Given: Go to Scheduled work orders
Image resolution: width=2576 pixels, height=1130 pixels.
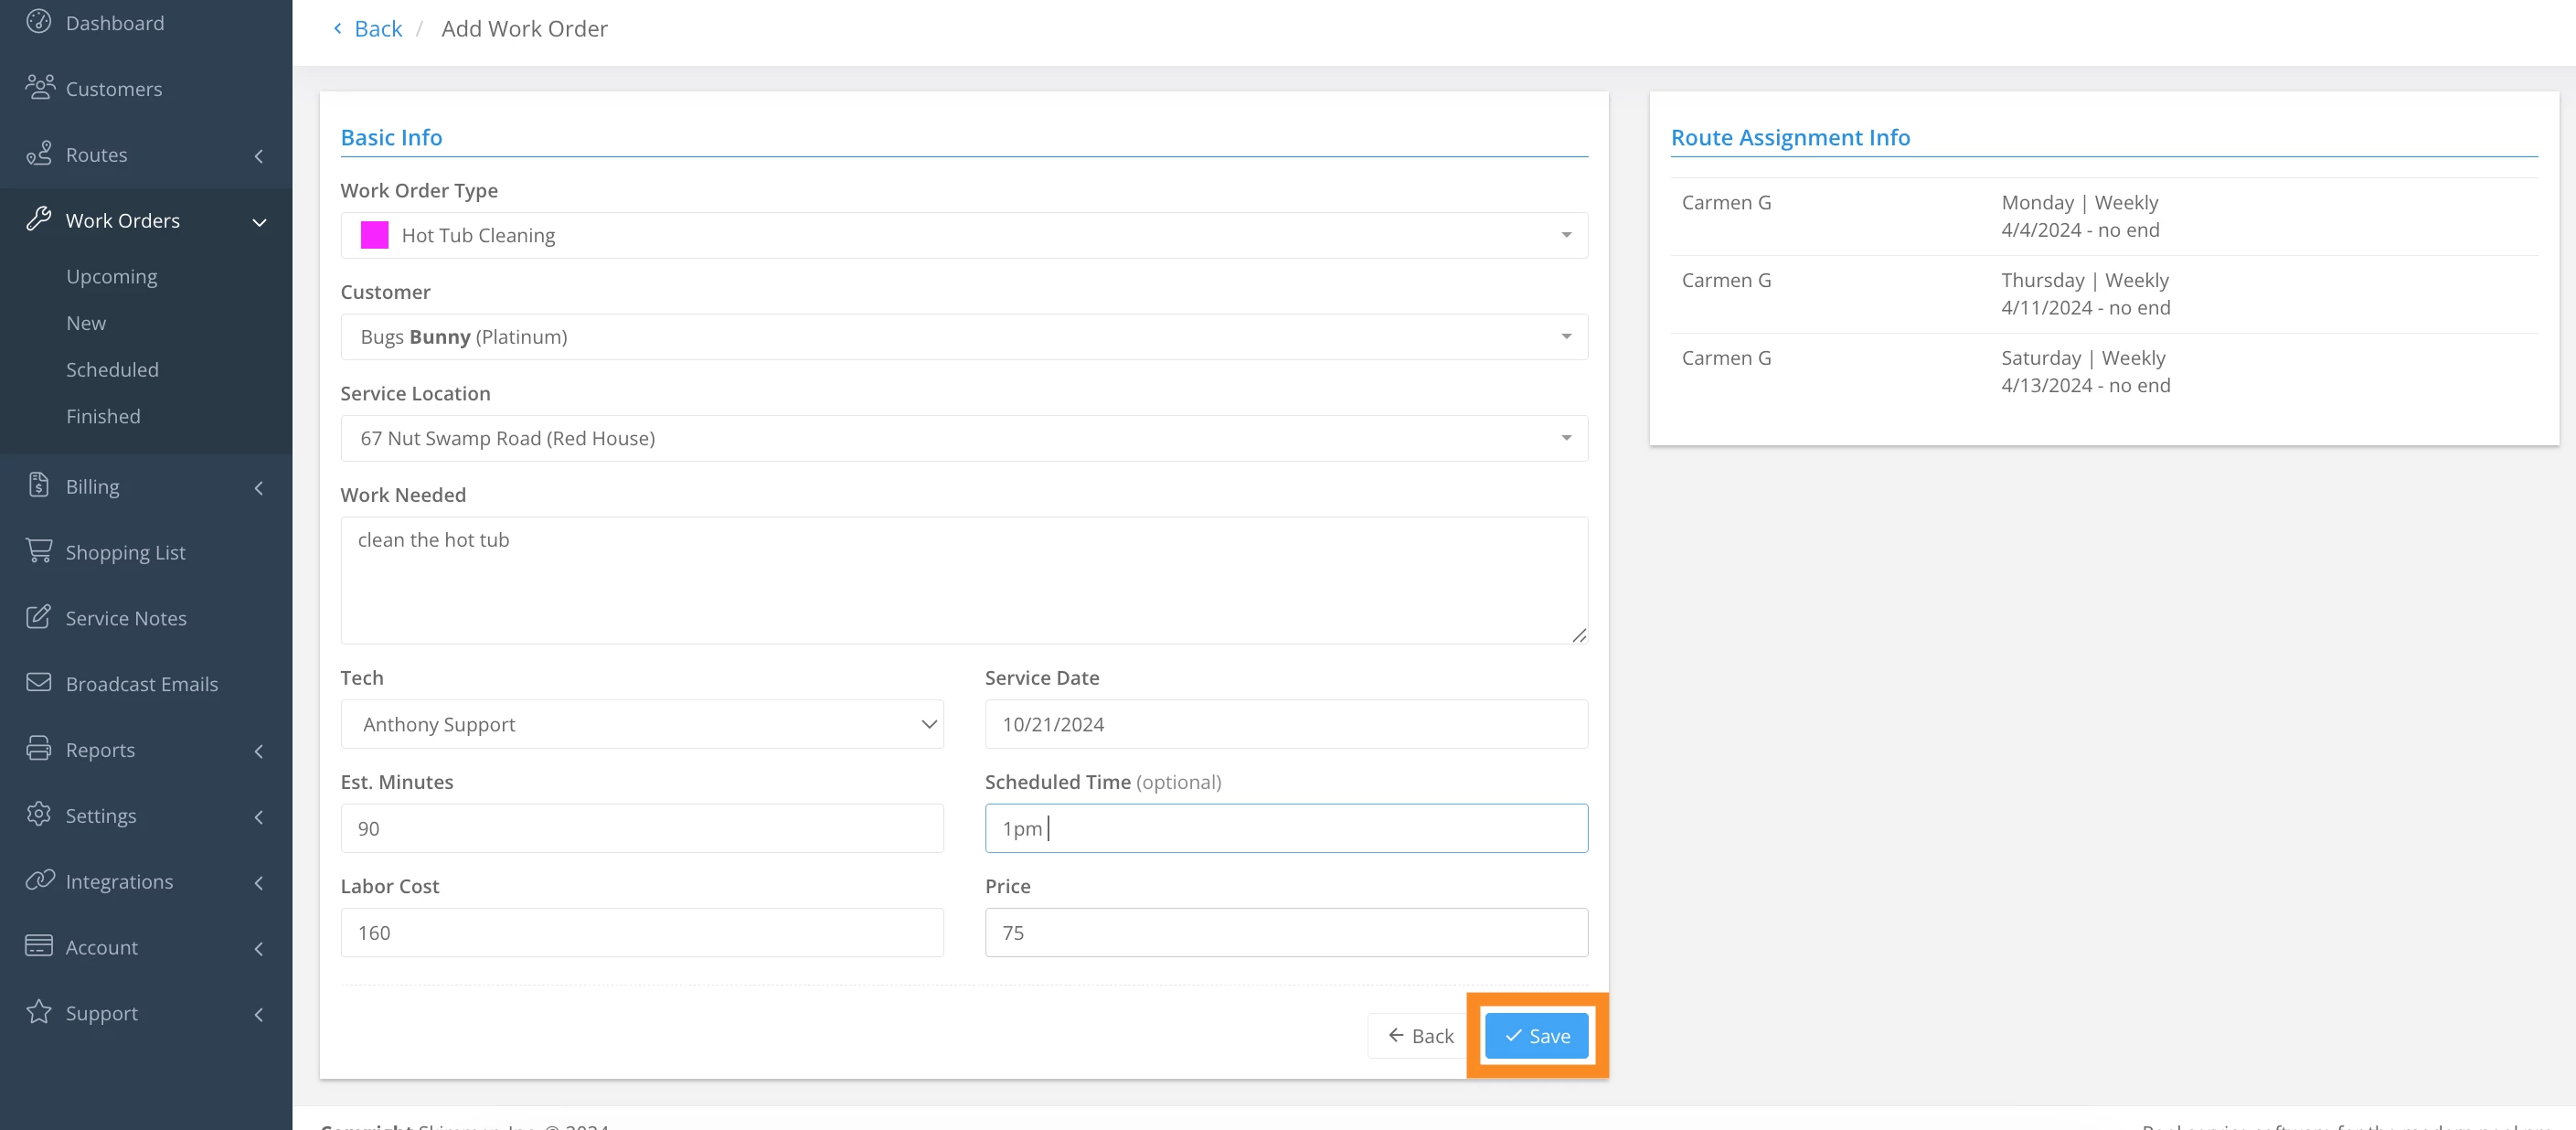Looking at the screenshot, I should coord(112,369).
